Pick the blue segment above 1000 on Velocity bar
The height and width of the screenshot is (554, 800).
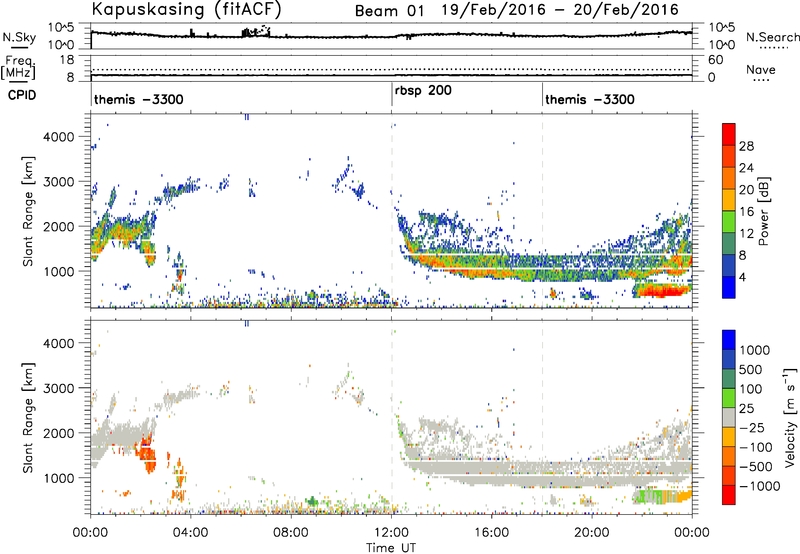tap(729, 340)
